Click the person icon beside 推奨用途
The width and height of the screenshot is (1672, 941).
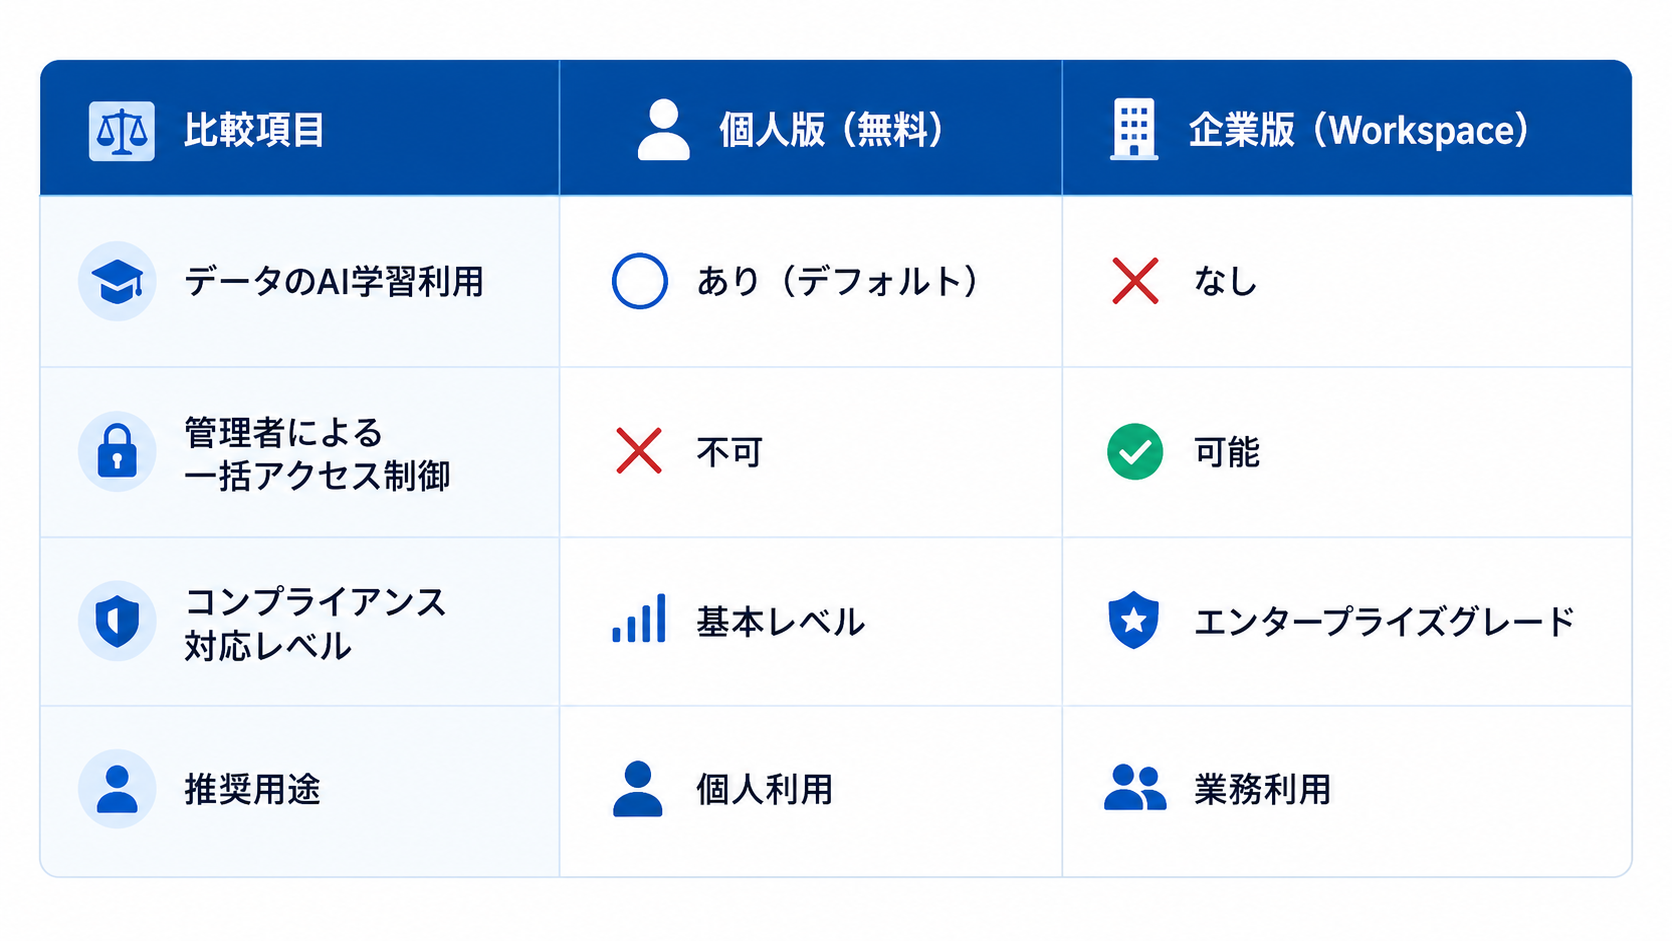click(x=117, y=789)
